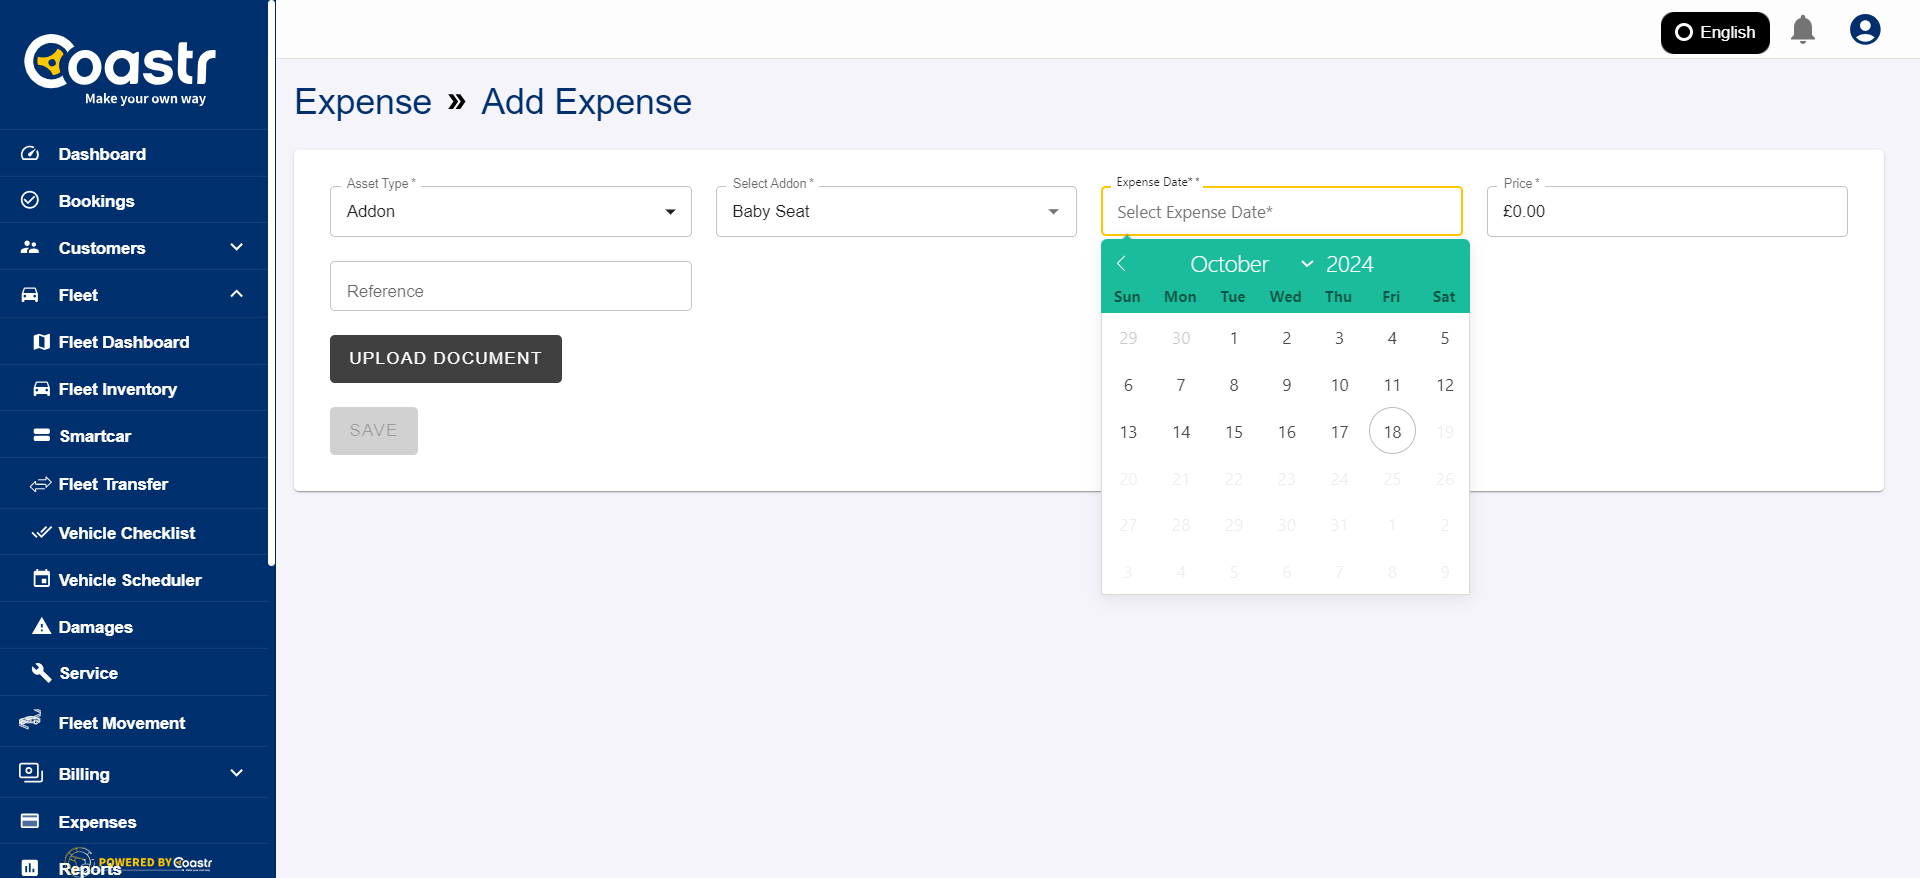The width and height of the screenshot is (1920, 878).
Task: Select October 15 in calendar
Action: coord(1234,431)
